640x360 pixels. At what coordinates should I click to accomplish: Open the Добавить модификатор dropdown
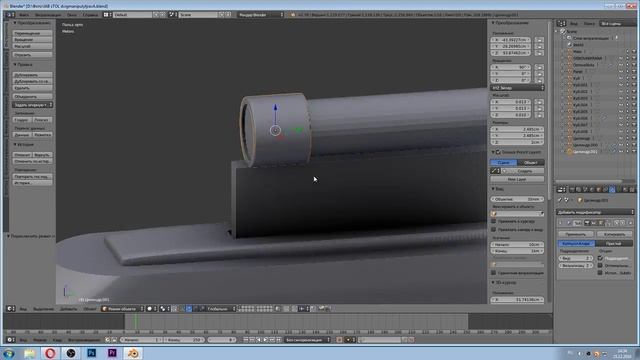point(595,212)
